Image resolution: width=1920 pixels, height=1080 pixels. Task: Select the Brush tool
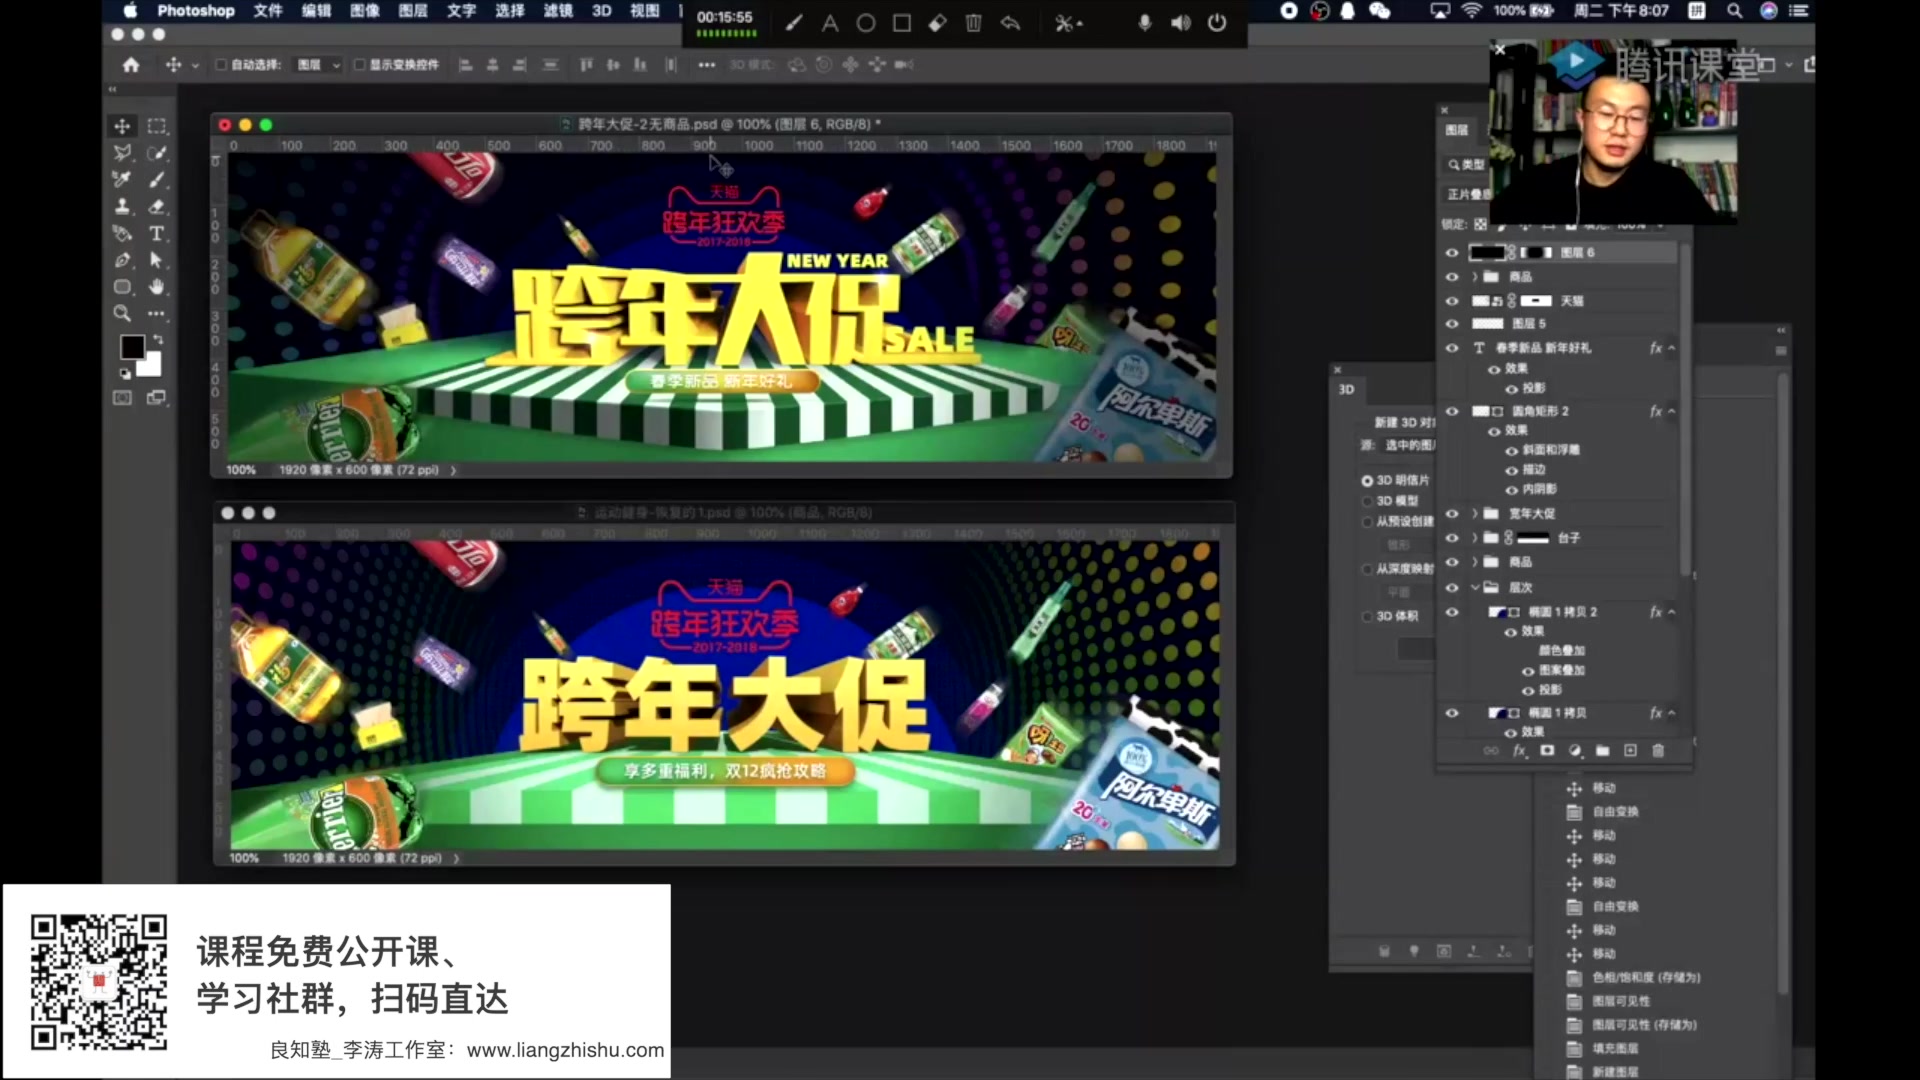pos(157,180)
